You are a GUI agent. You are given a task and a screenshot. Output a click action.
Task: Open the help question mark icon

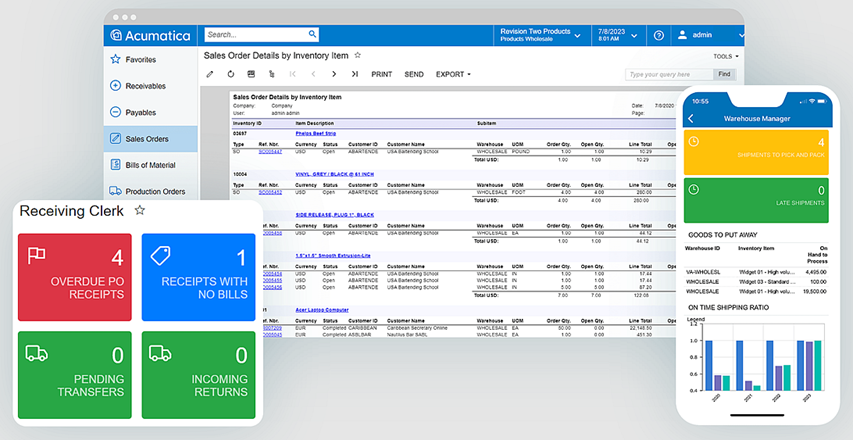(x=659, y=35)
